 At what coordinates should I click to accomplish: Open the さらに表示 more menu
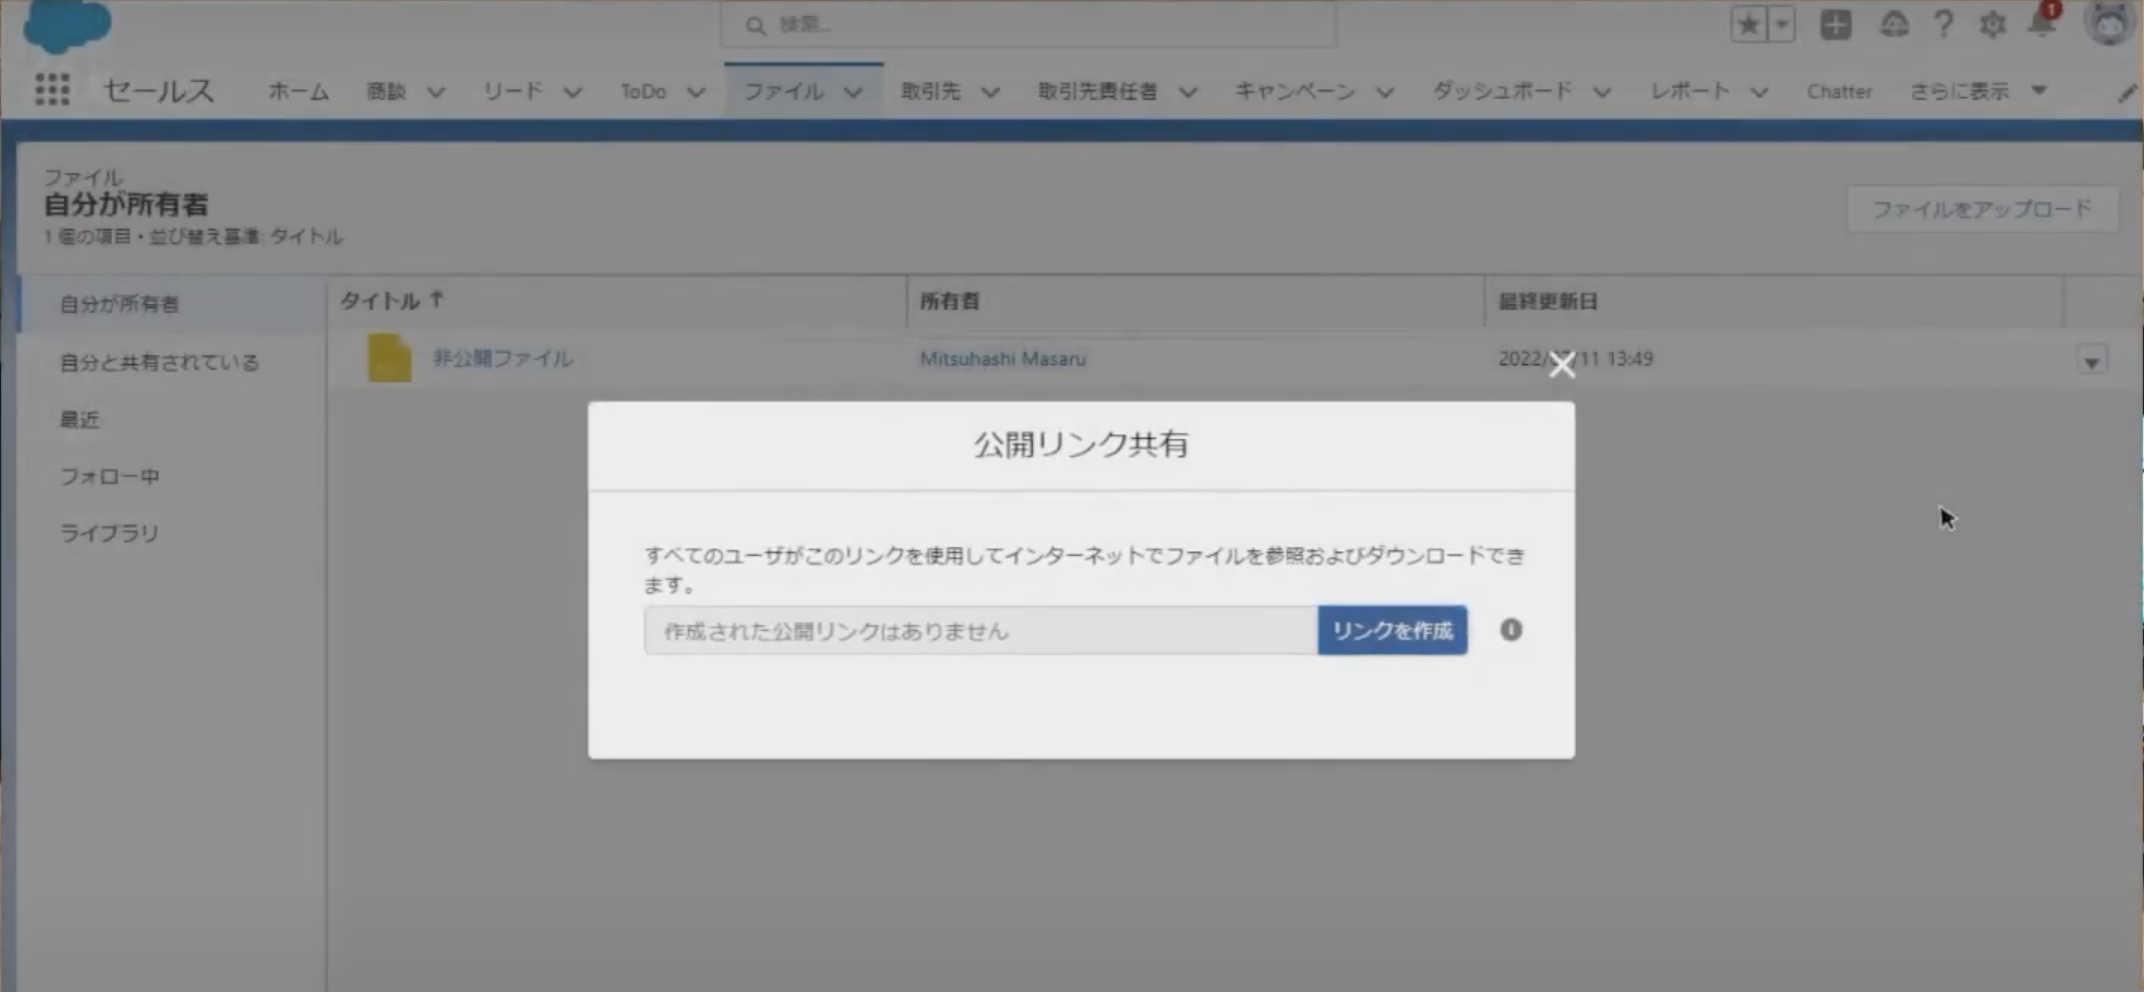[x=1978, y=91]
